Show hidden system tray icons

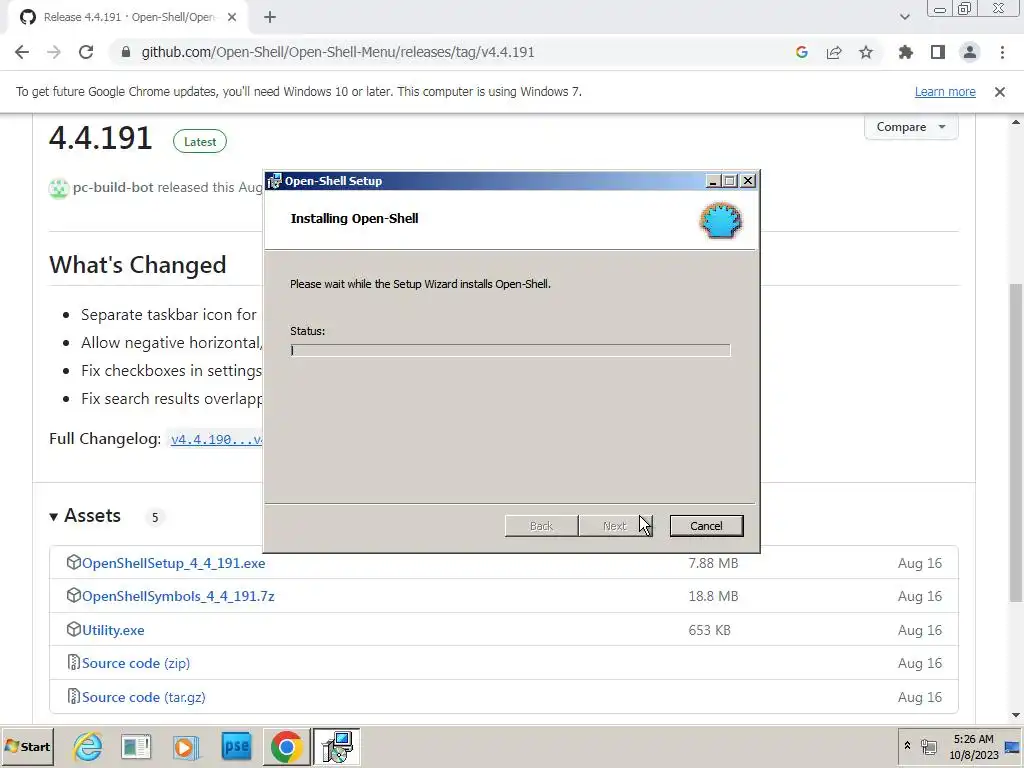[907, 746]
